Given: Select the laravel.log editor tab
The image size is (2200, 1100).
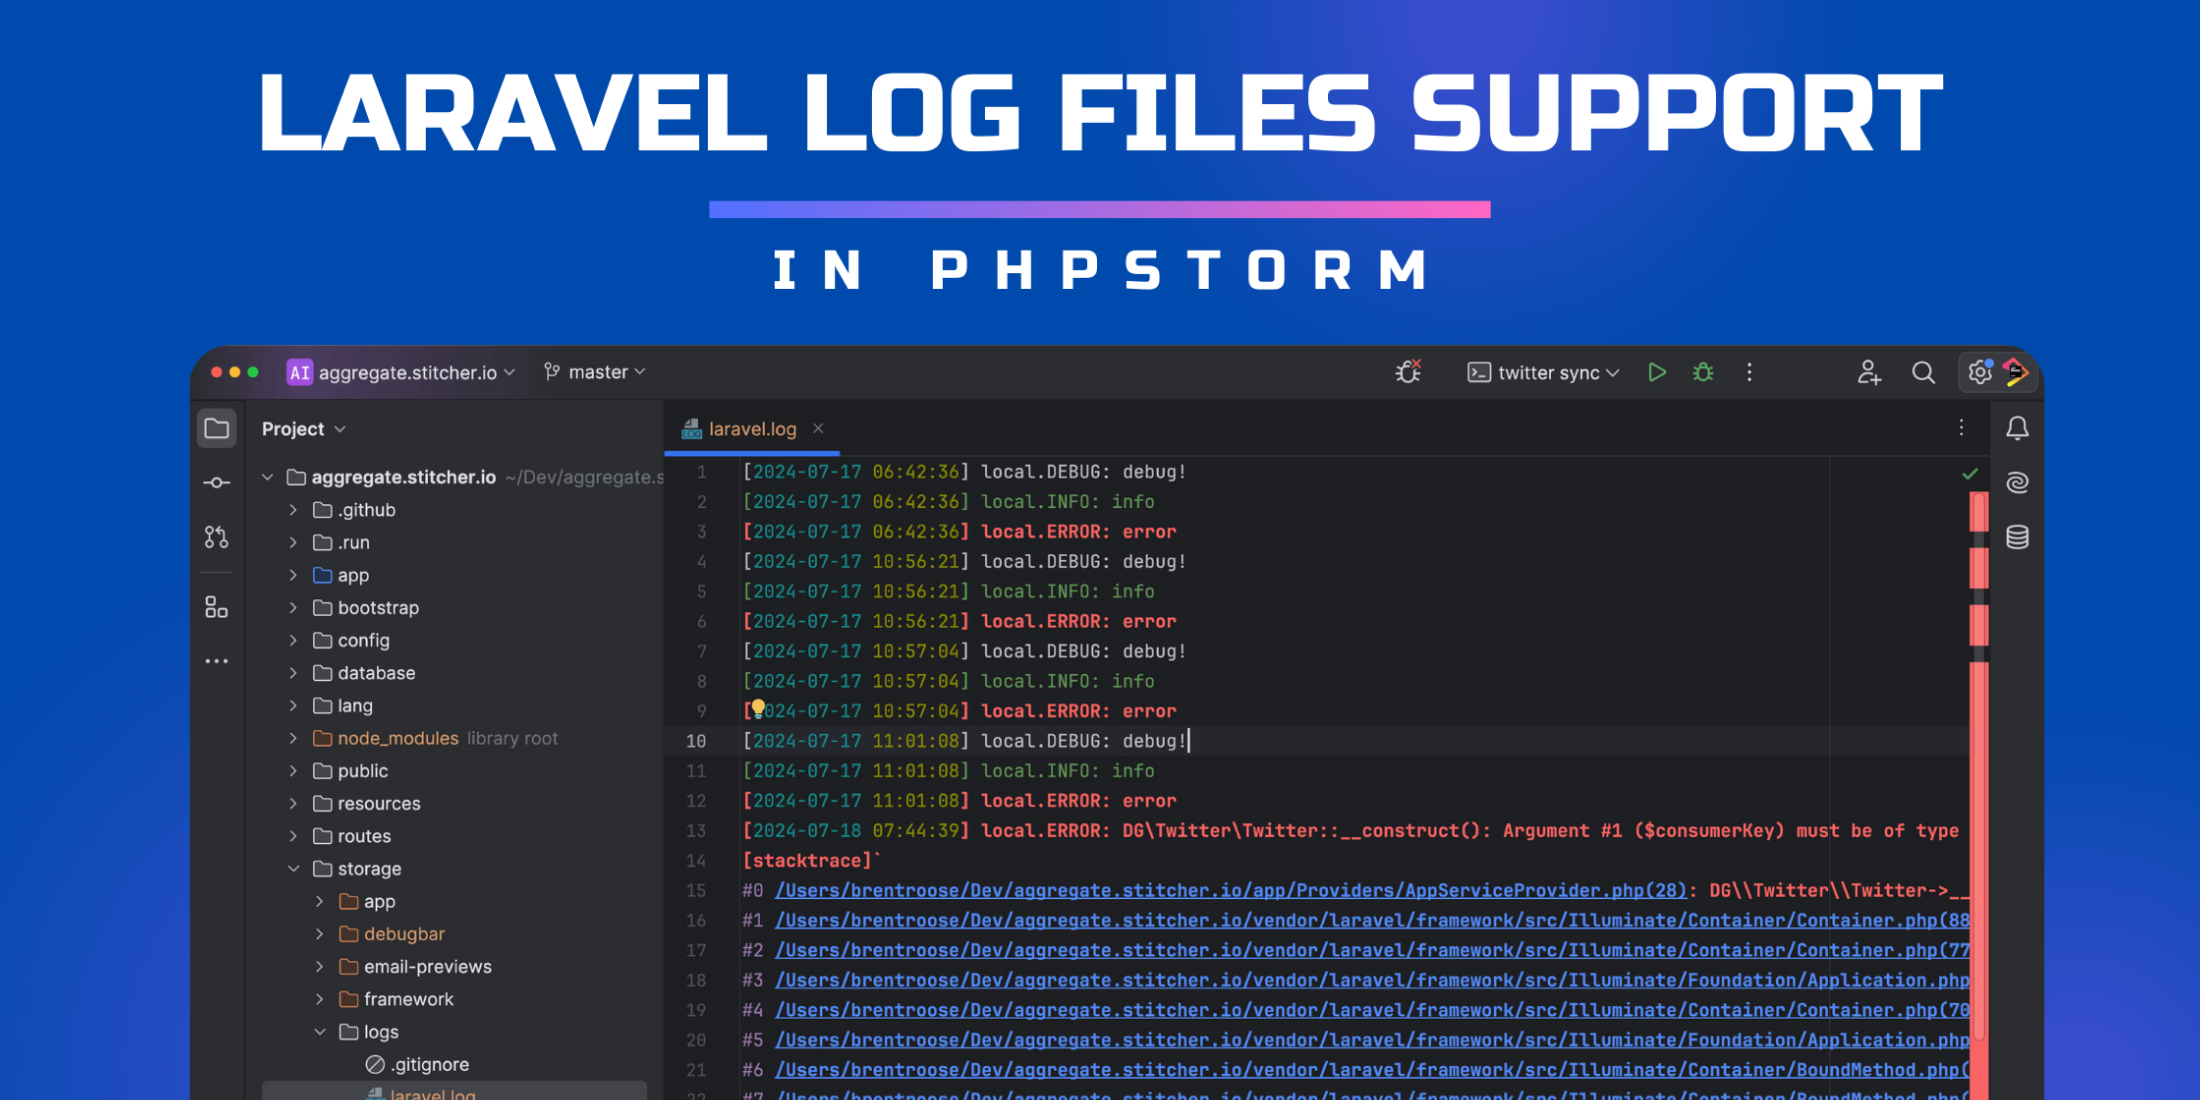Looking at the screenshot, I should (x=752, y=429).
